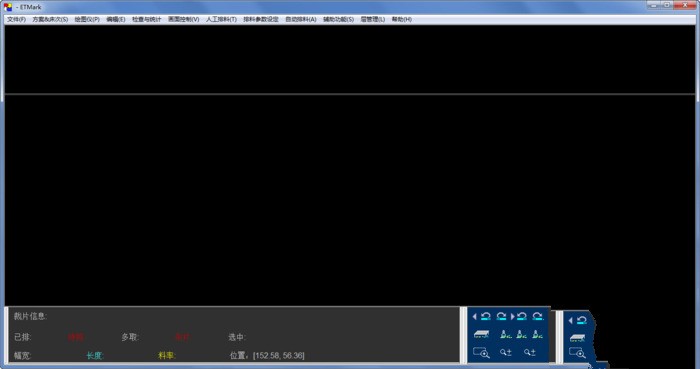Screen dimensions: 700x369
Task: Click the counter-clockwise rotate icon beside the left triangle, wide panel
Action: click(x=485, y=316)
